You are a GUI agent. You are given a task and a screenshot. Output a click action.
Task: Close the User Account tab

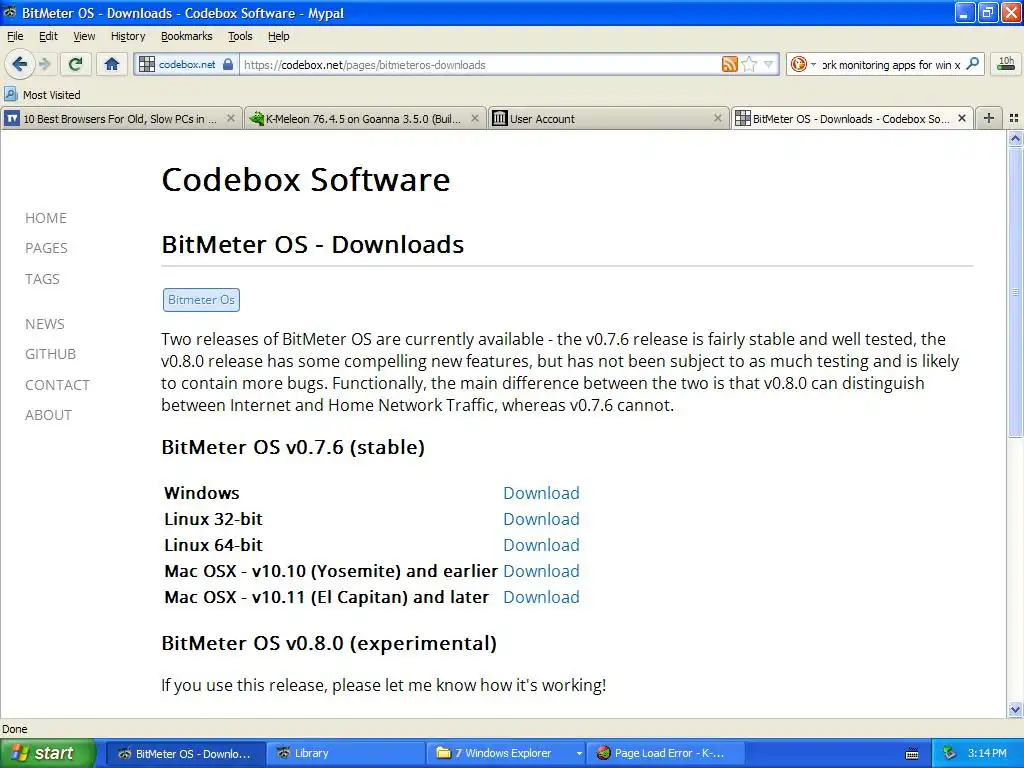pyautogui.click(x=718, y=118)
